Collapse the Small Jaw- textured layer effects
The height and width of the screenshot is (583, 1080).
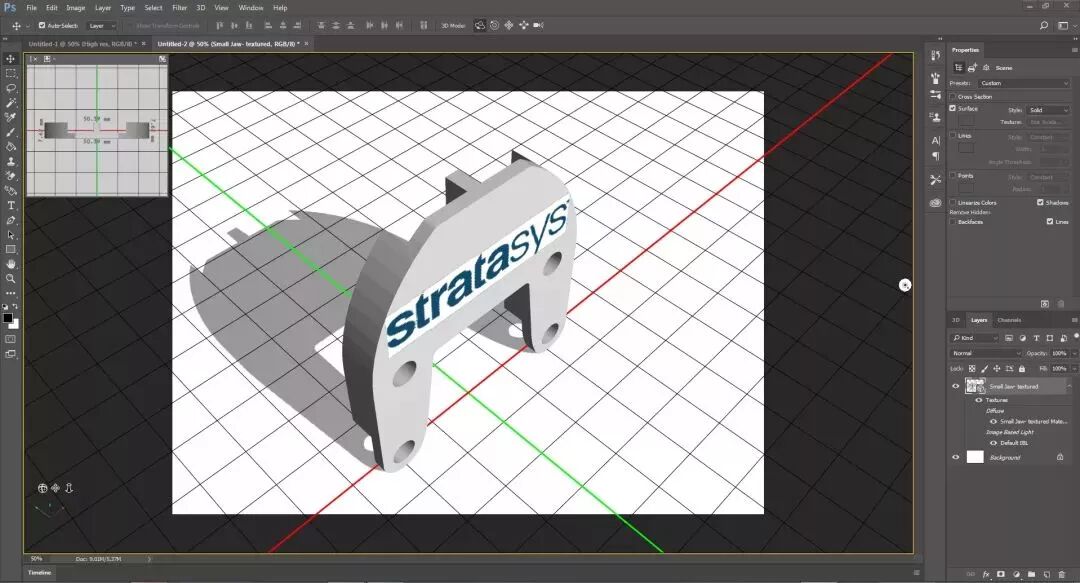point(1069,387)
